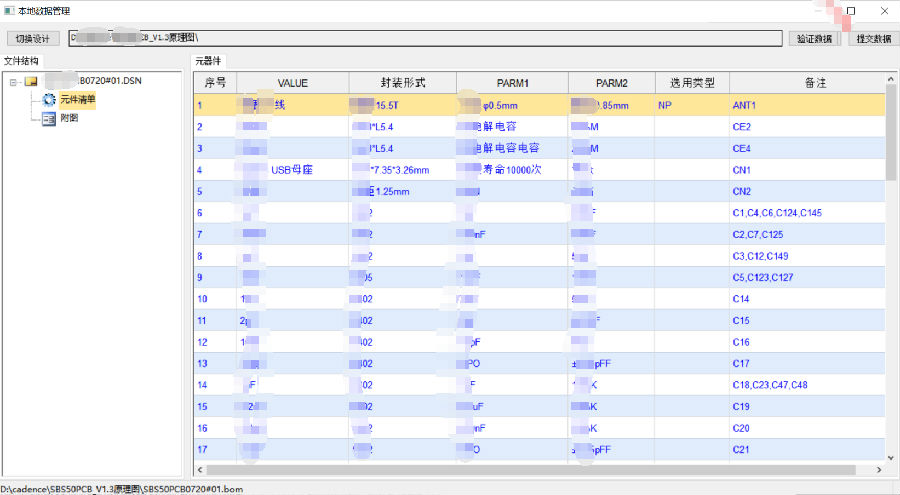Viewport: 900px width, 495px height.
Task: Click the folder icon of the DSN file
Action: 31,82
